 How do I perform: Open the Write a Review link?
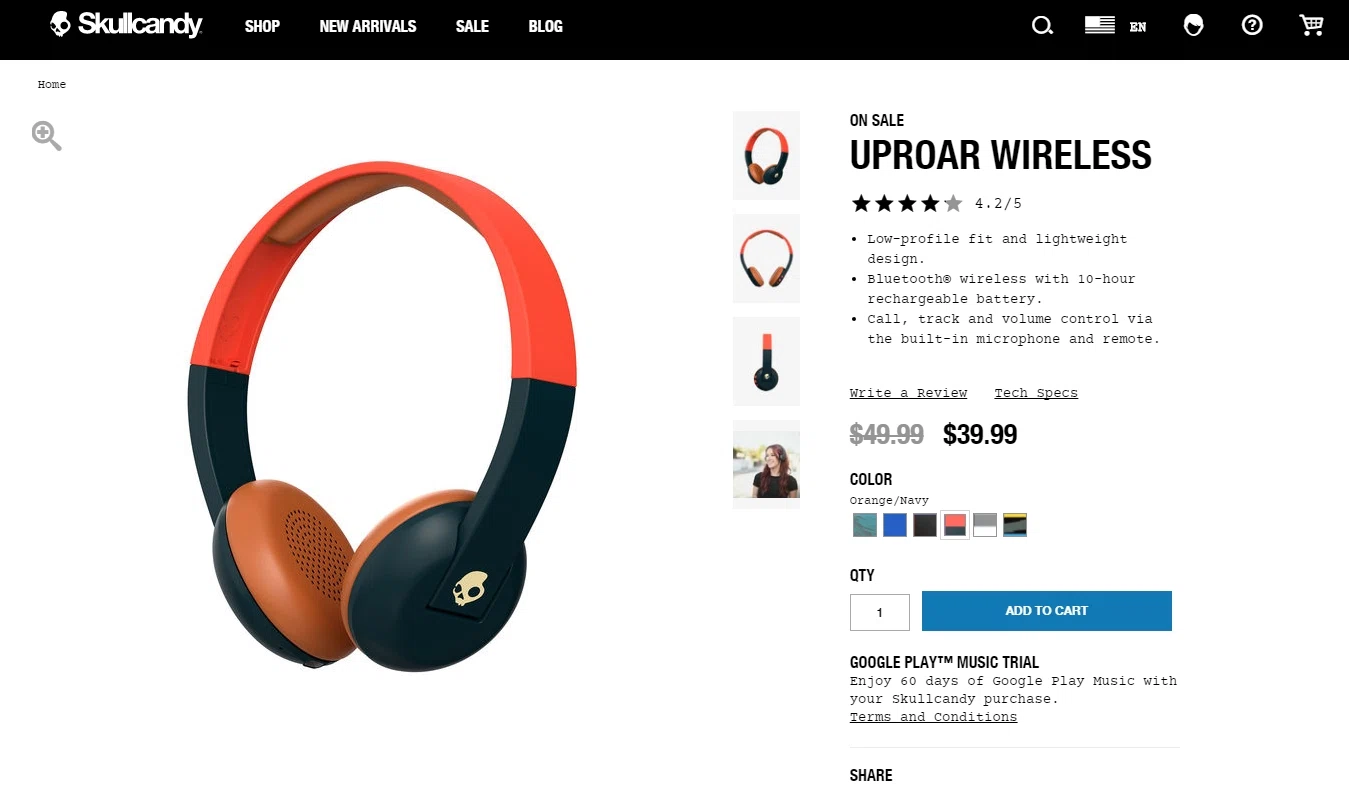(909, 393)
